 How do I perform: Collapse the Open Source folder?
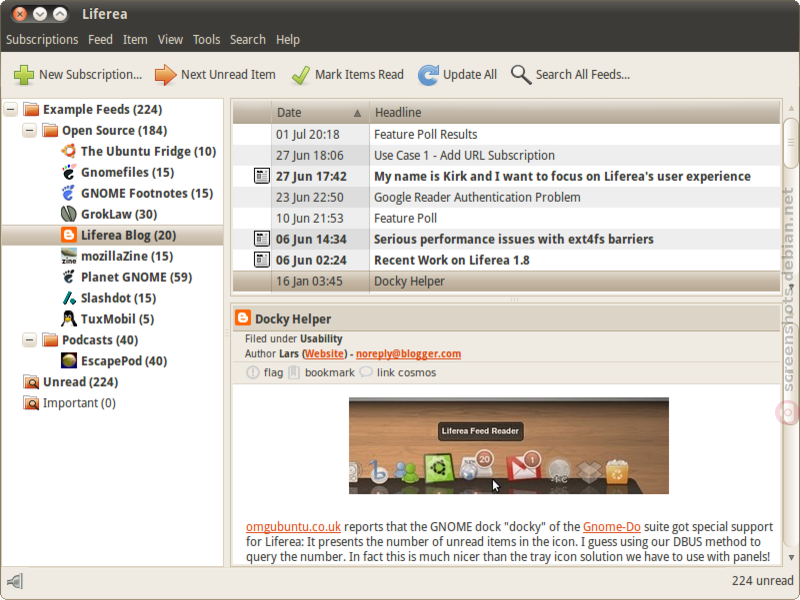[x=30, y=130]
